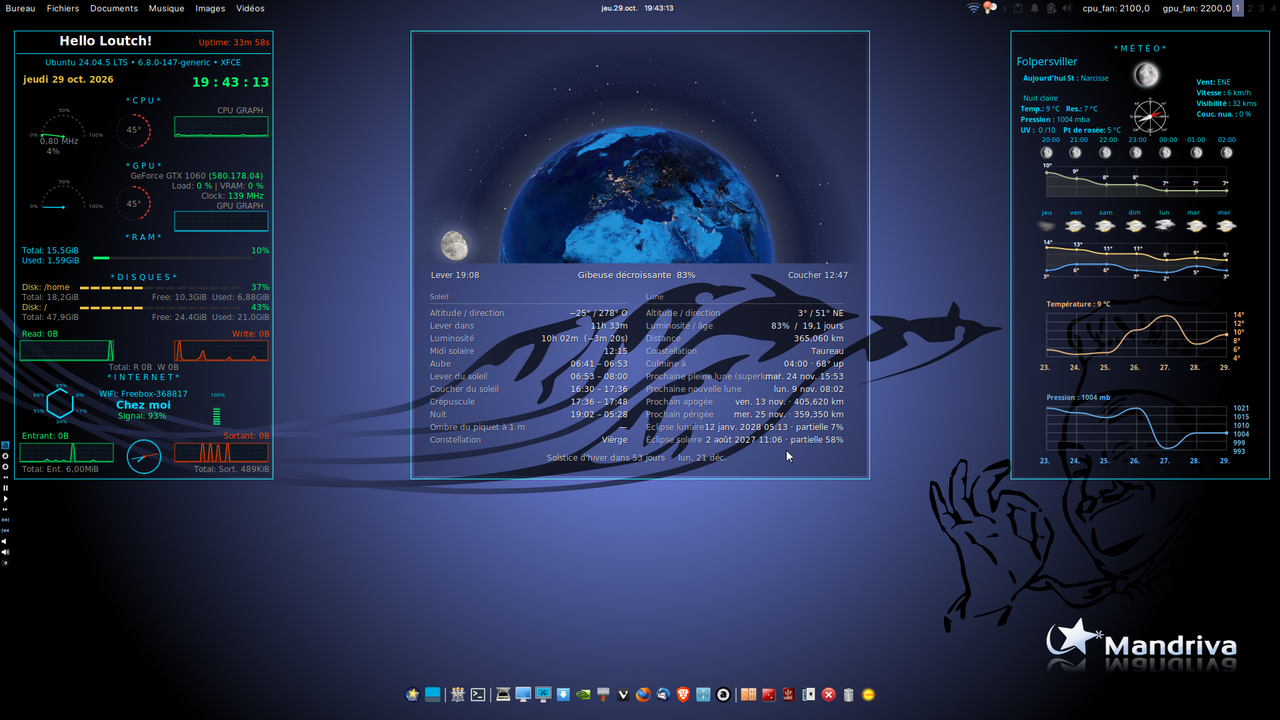Click the "Gibeuse décroissante 83%" moon phase text
The width and height of the screenshot is (1280, 720).
click(636, 275)
